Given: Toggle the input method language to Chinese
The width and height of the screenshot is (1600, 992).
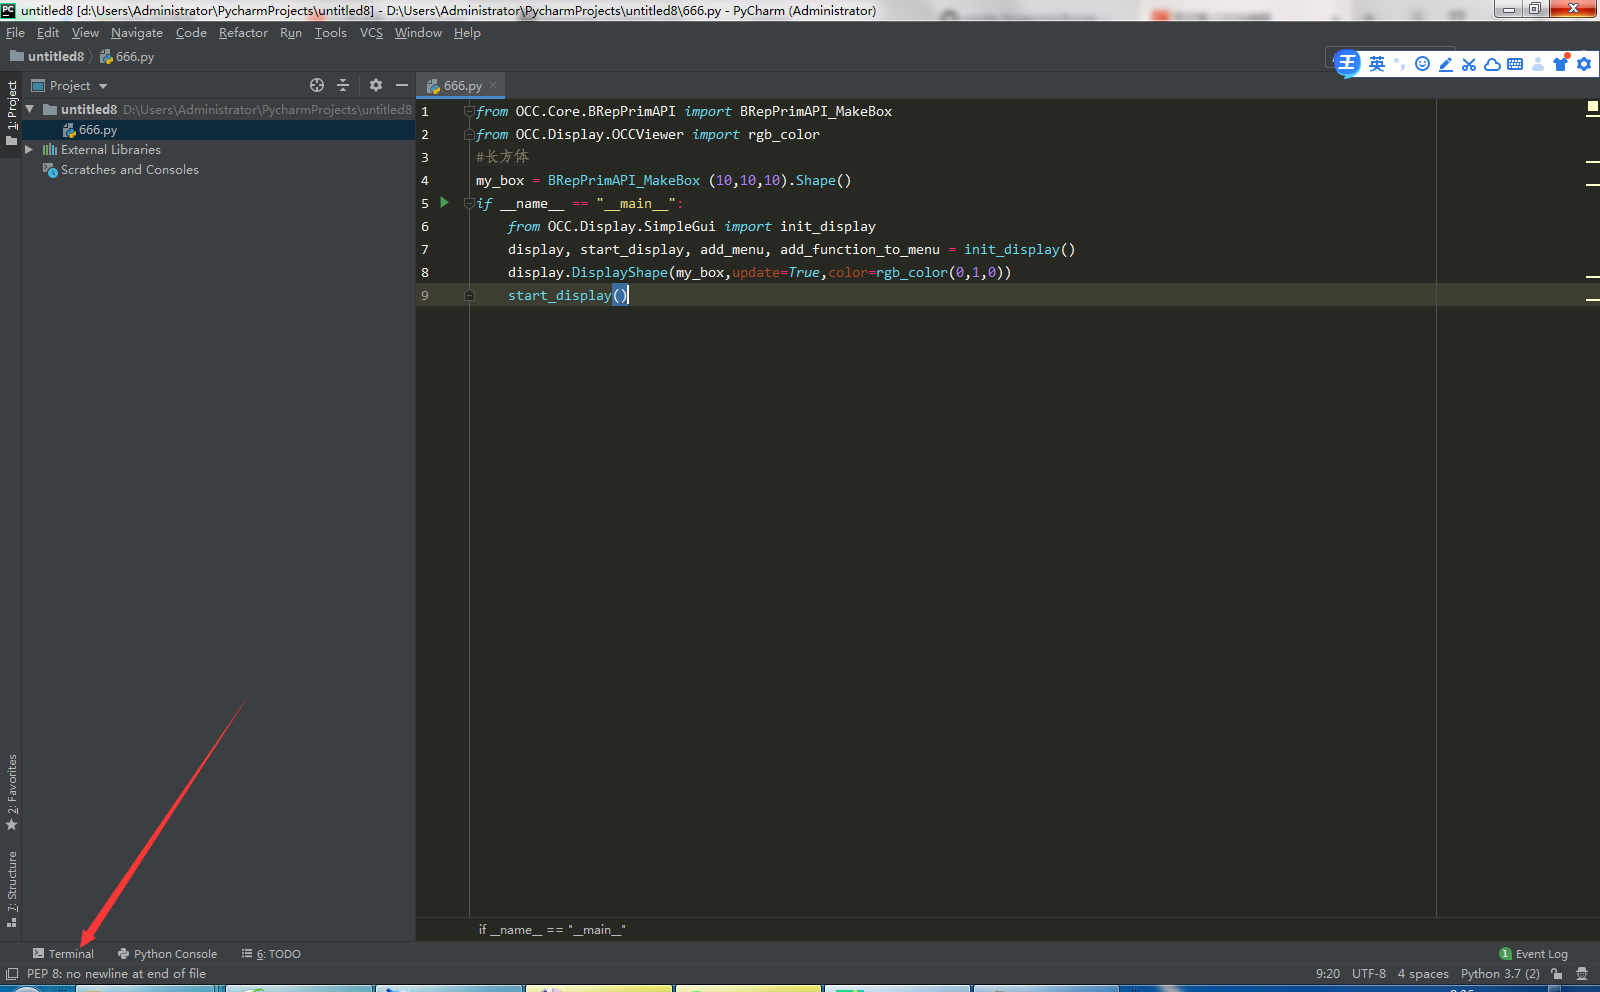Looking at the screenshot, I should tap(1377, 63).
